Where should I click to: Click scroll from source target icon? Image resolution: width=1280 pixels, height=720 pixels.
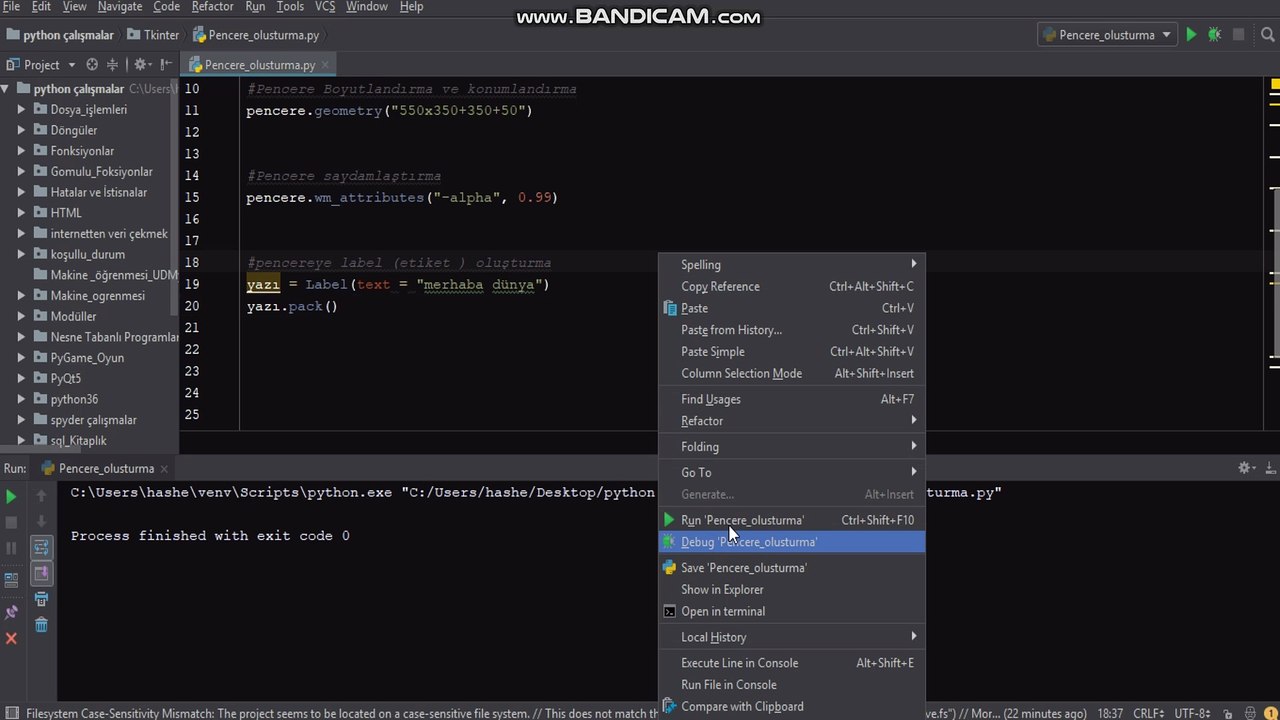92,64
